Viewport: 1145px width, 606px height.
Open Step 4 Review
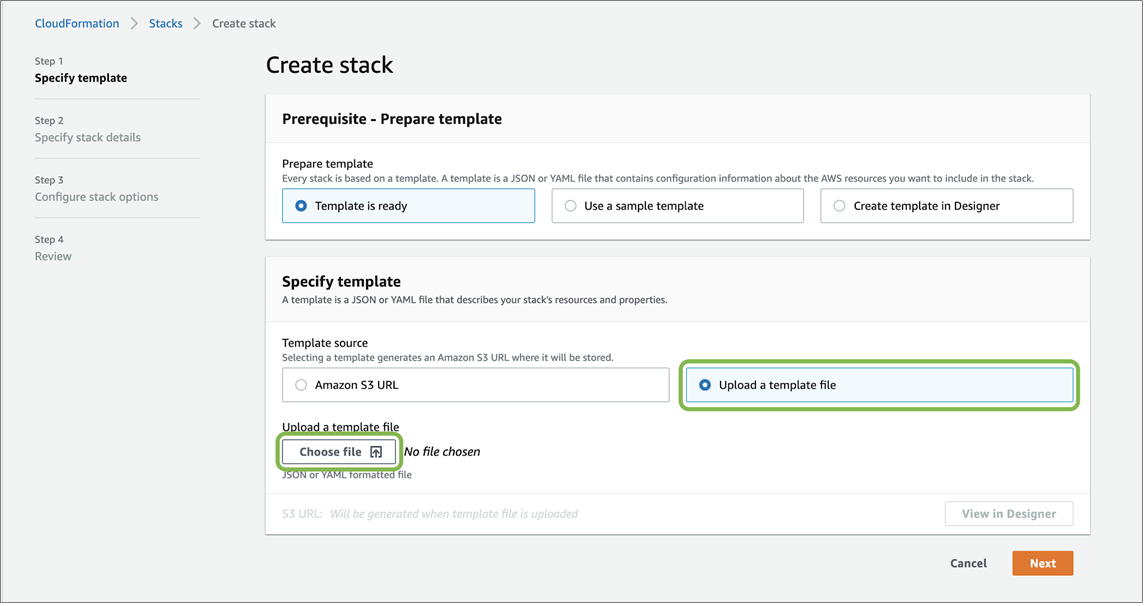click(x=53, y=247)
